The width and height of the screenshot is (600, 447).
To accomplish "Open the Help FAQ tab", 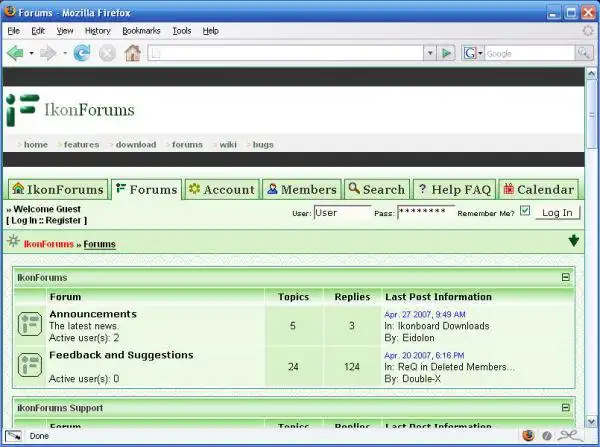I will [x=455, y=189].
